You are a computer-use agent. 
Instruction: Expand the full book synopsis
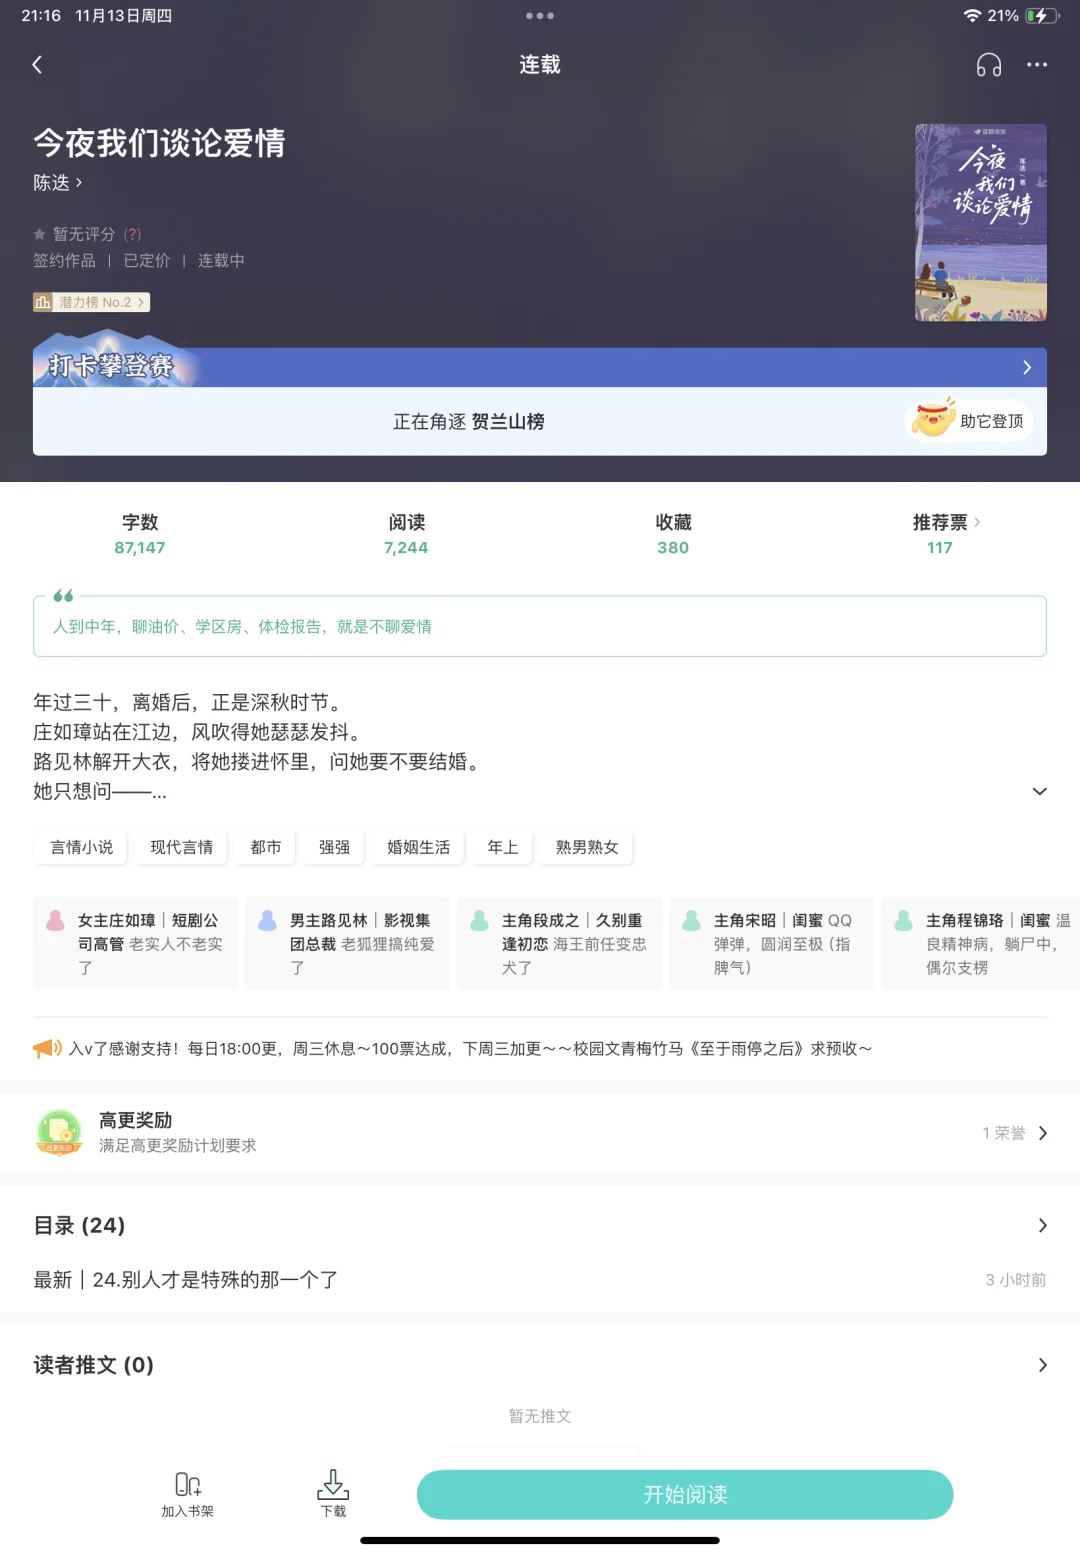point(1038,791)
